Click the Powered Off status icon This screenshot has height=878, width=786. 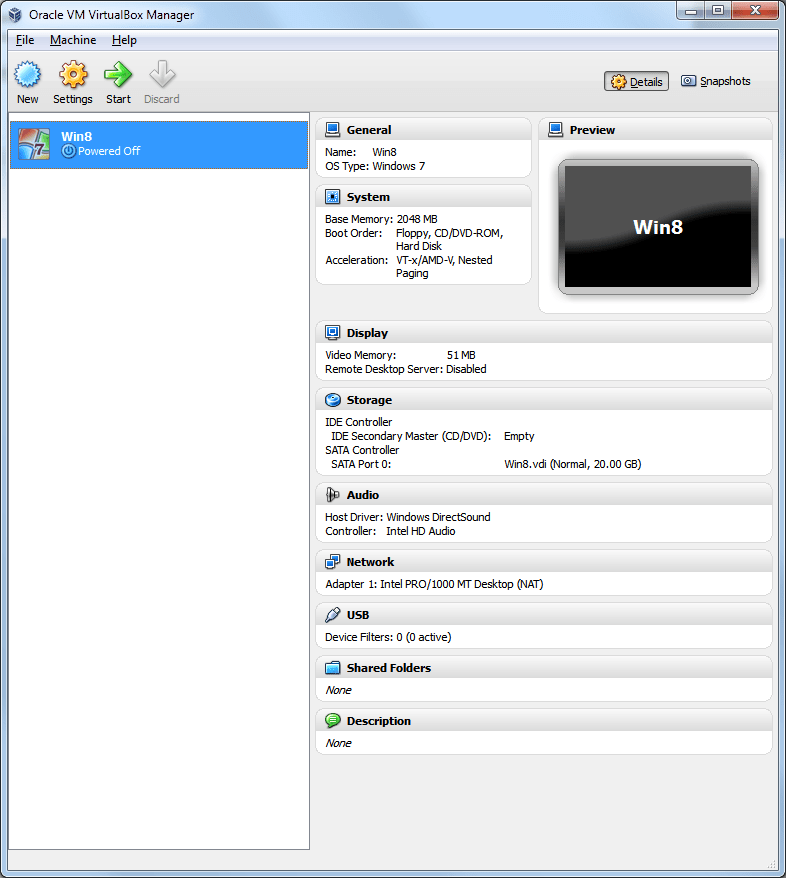click(68, 151)
